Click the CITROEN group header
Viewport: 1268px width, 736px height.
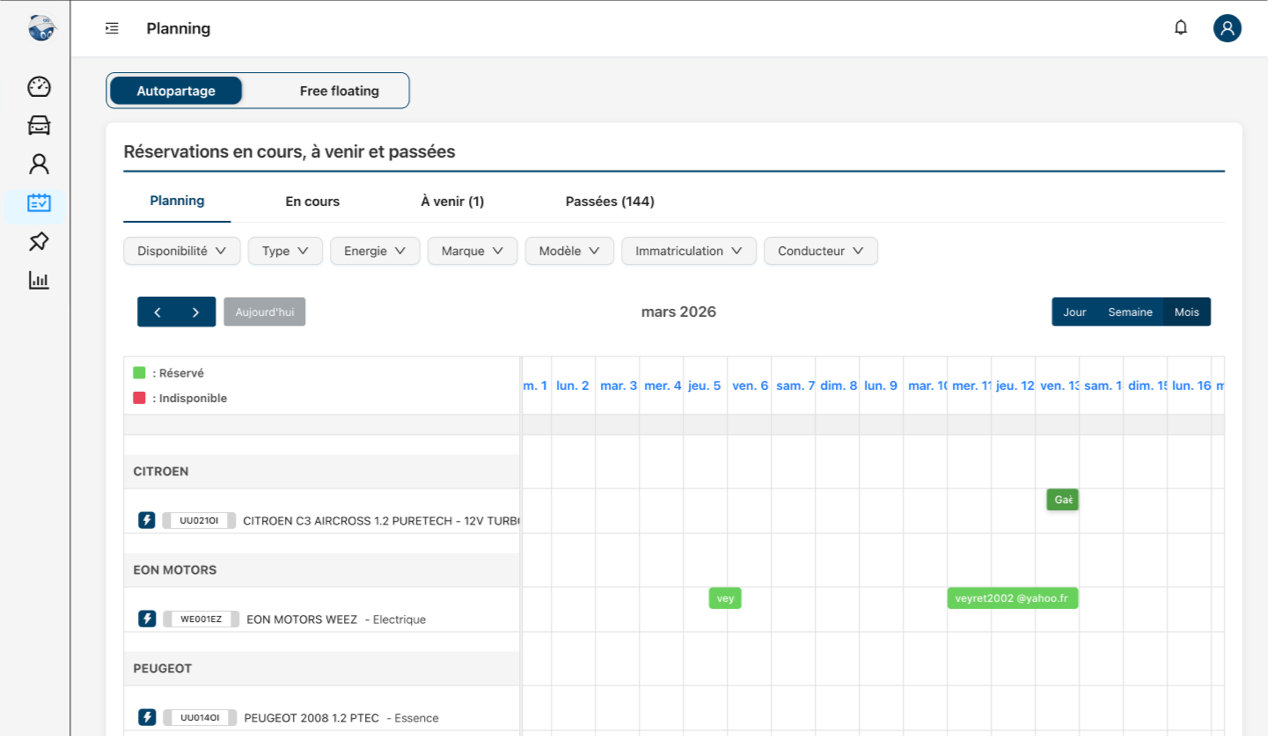click(322, 471)
